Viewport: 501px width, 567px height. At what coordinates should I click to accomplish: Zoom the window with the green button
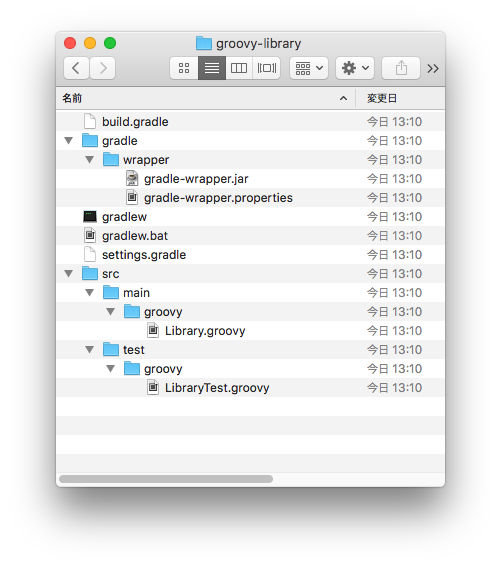point(110,43)
